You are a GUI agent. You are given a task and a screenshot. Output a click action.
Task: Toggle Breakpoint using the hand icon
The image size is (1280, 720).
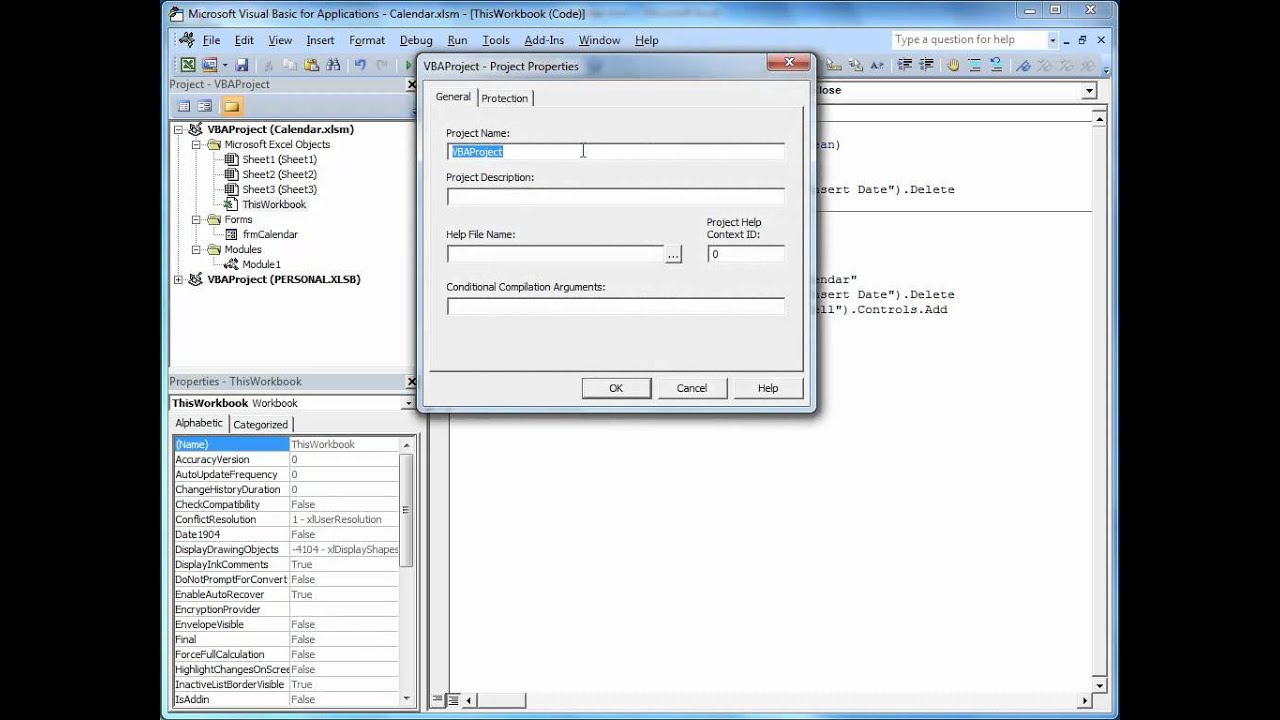[953, 65]
